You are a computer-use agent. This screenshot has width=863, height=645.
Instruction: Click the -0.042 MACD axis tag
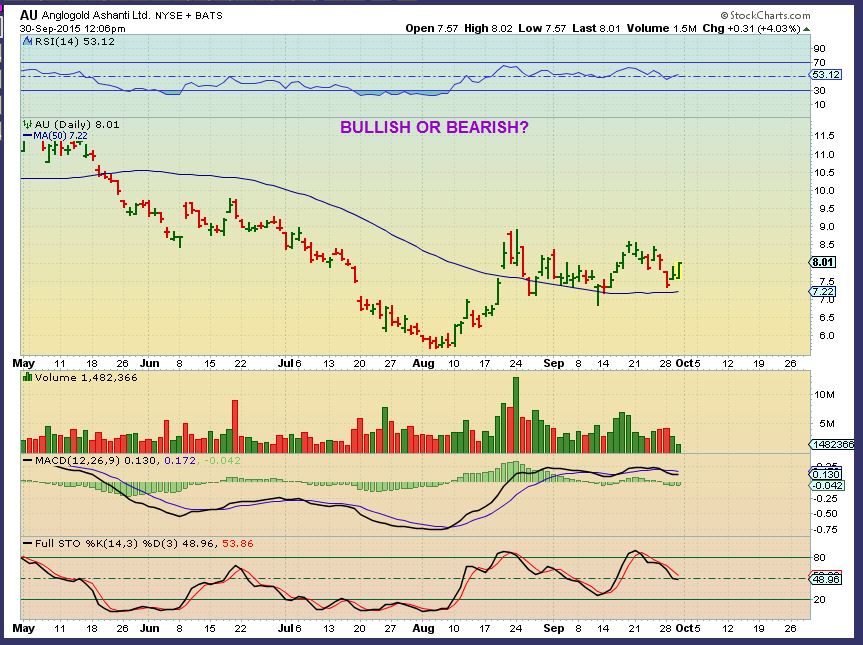[x=827, y=485]
